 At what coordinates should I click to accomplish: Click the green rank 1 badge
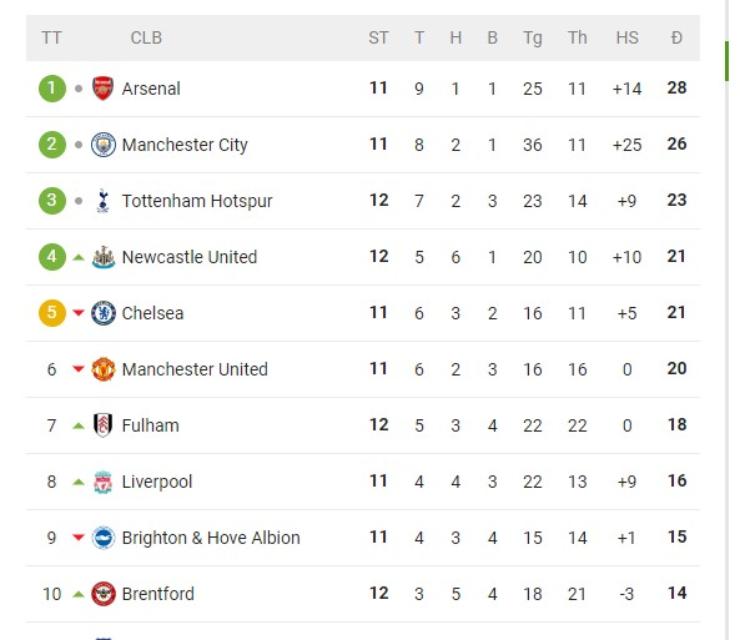52,88
